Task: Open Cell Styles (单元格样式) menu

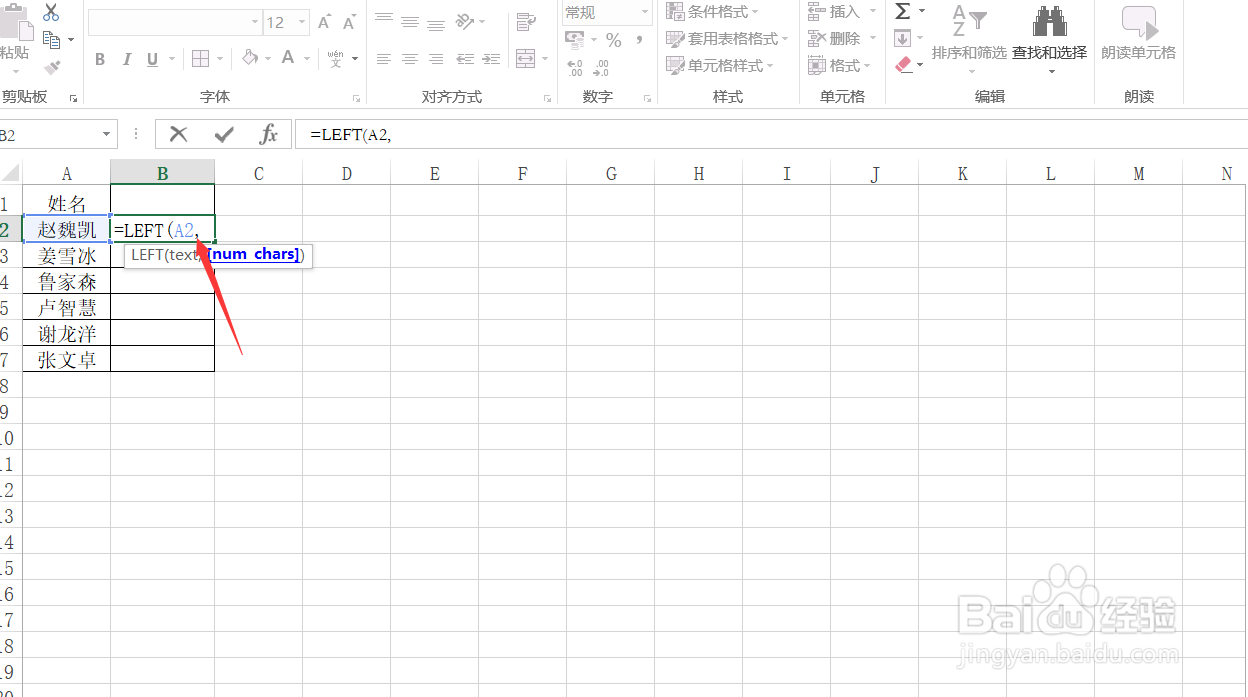Action: point(720,65)
